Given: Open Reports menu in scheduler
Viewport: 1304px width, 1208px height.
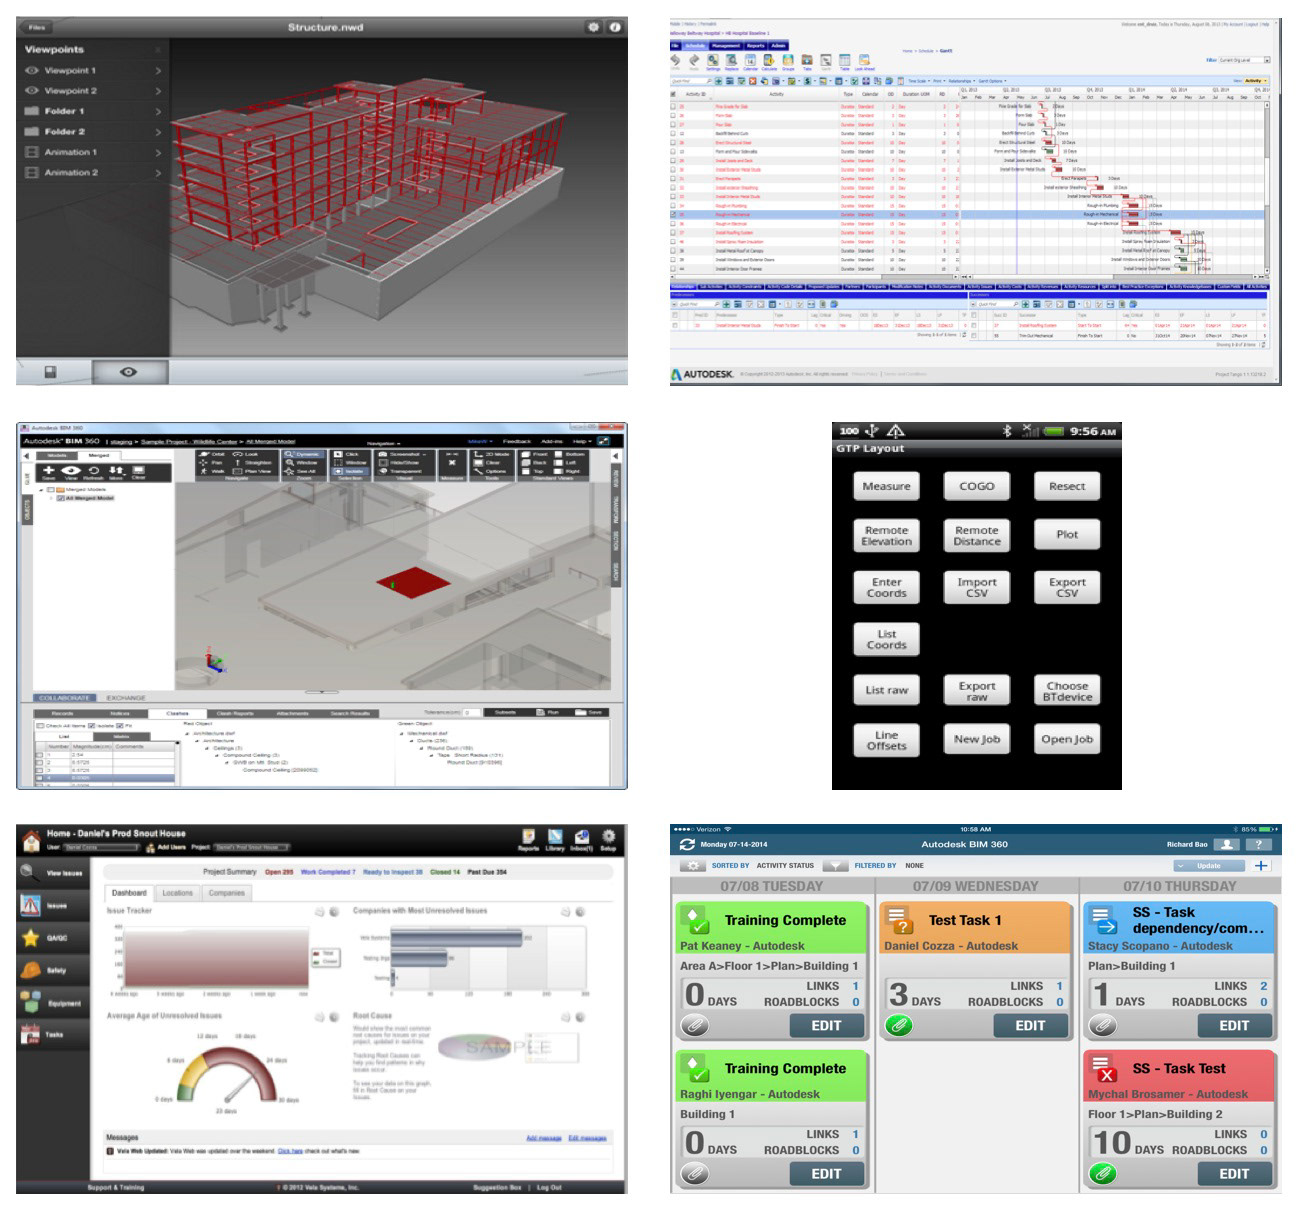Looking at the screenshot, I should pos(756,46).
